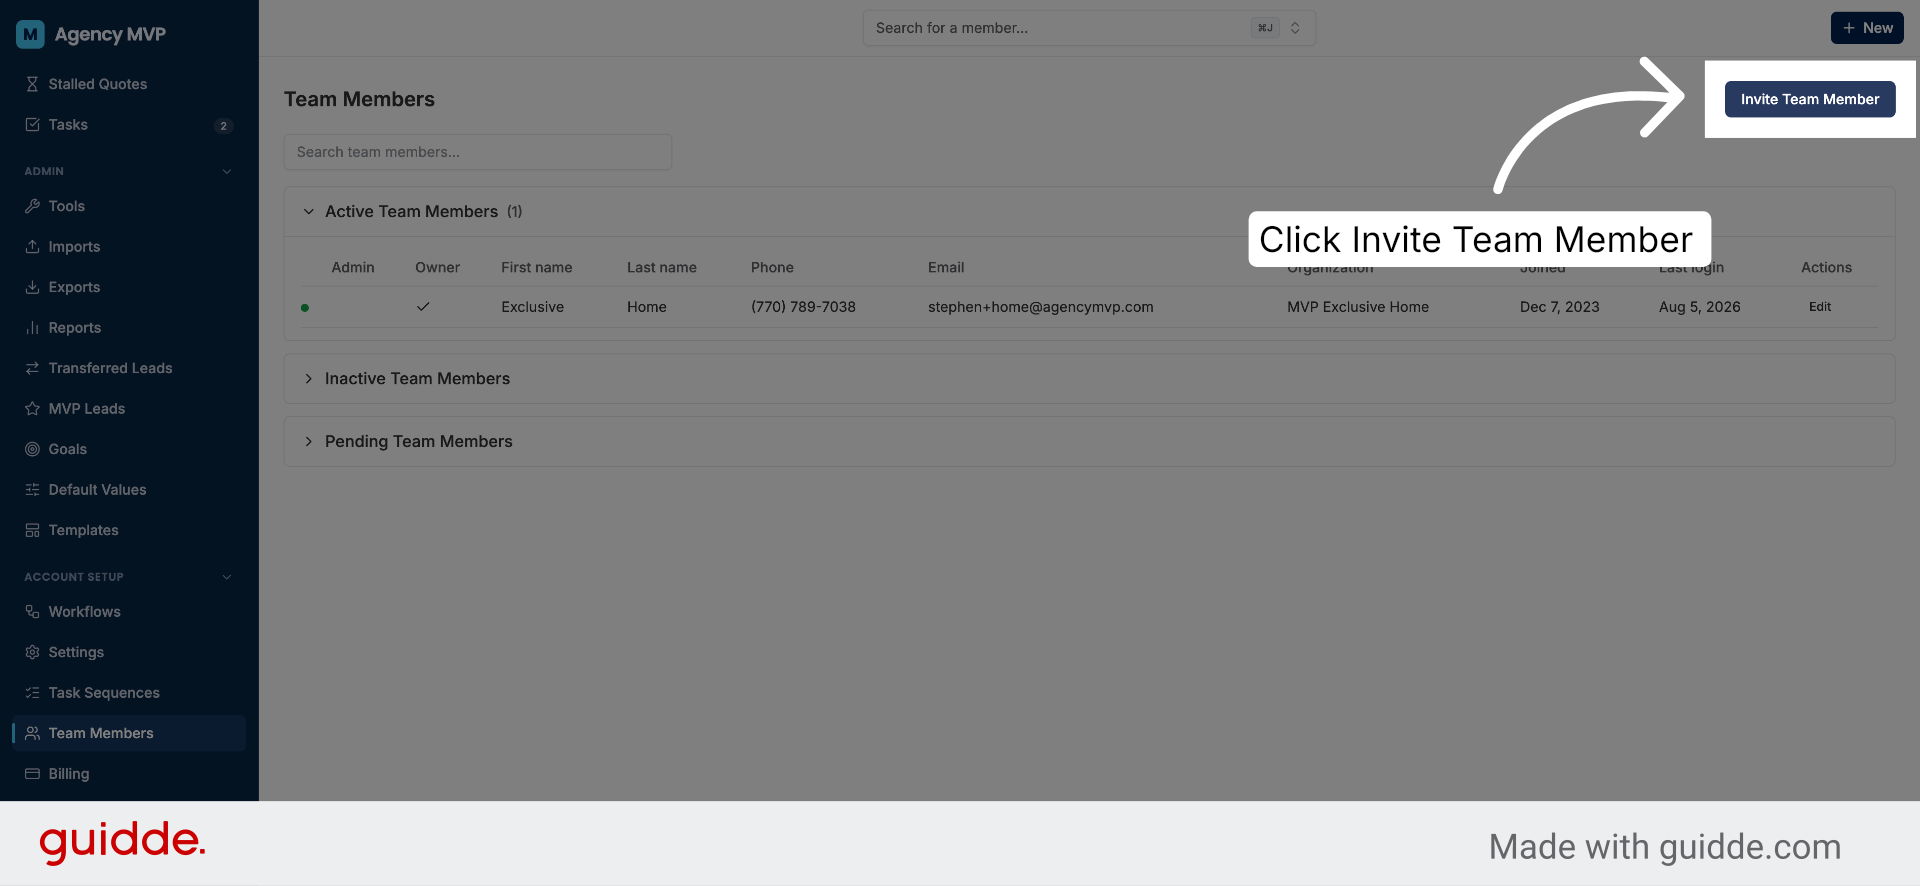Click the Default Values sliders icon
1920x886 pixels.
pyautogui.click(x=32, y=490)
